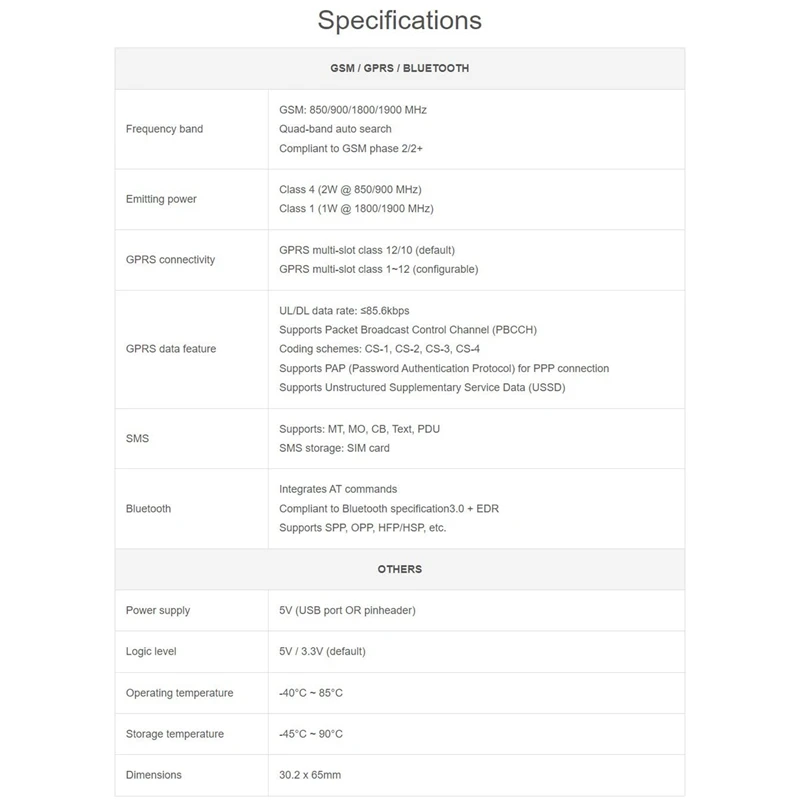Viewport: 800px width, 800px height.
Task: Select the OTHERS section header
Action: pos(399,569)
